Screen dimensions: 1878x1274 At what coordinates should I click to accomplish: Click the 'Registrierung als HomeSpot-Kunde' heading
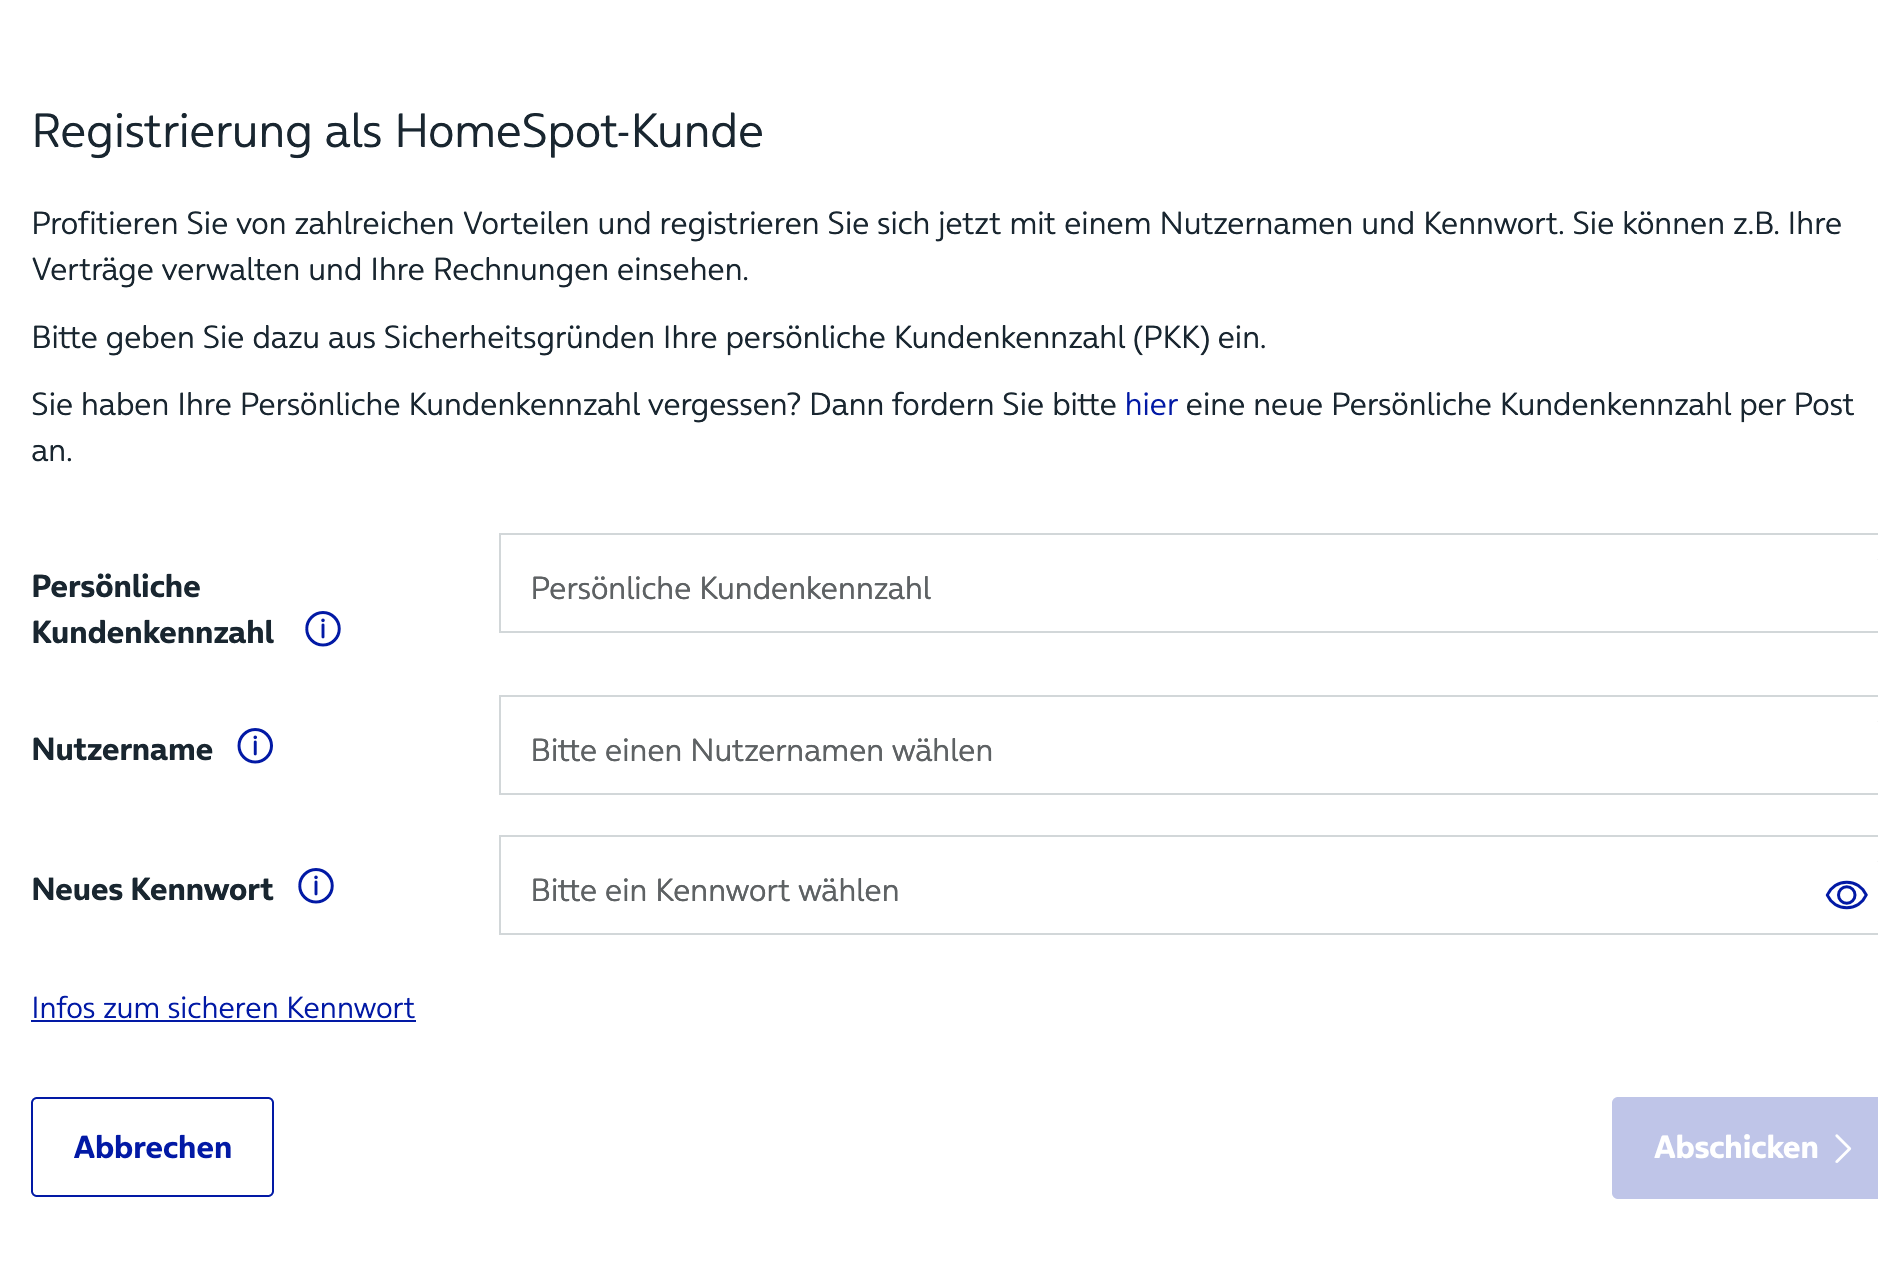397,131
